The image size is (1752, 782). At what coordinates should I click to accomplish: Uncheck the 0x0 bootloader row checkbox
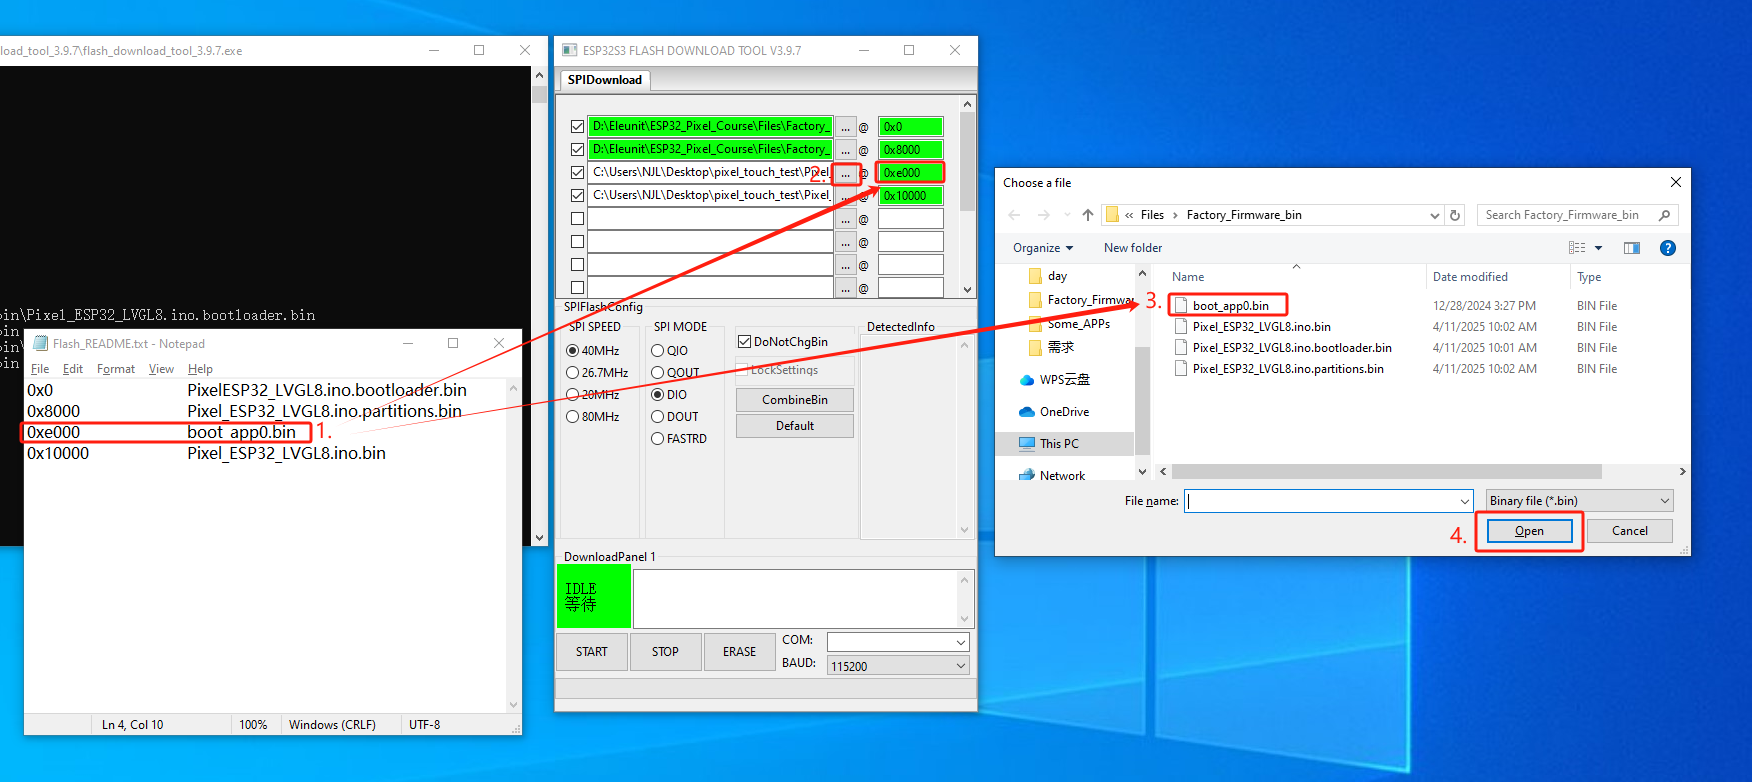click(x=577, y=127)
